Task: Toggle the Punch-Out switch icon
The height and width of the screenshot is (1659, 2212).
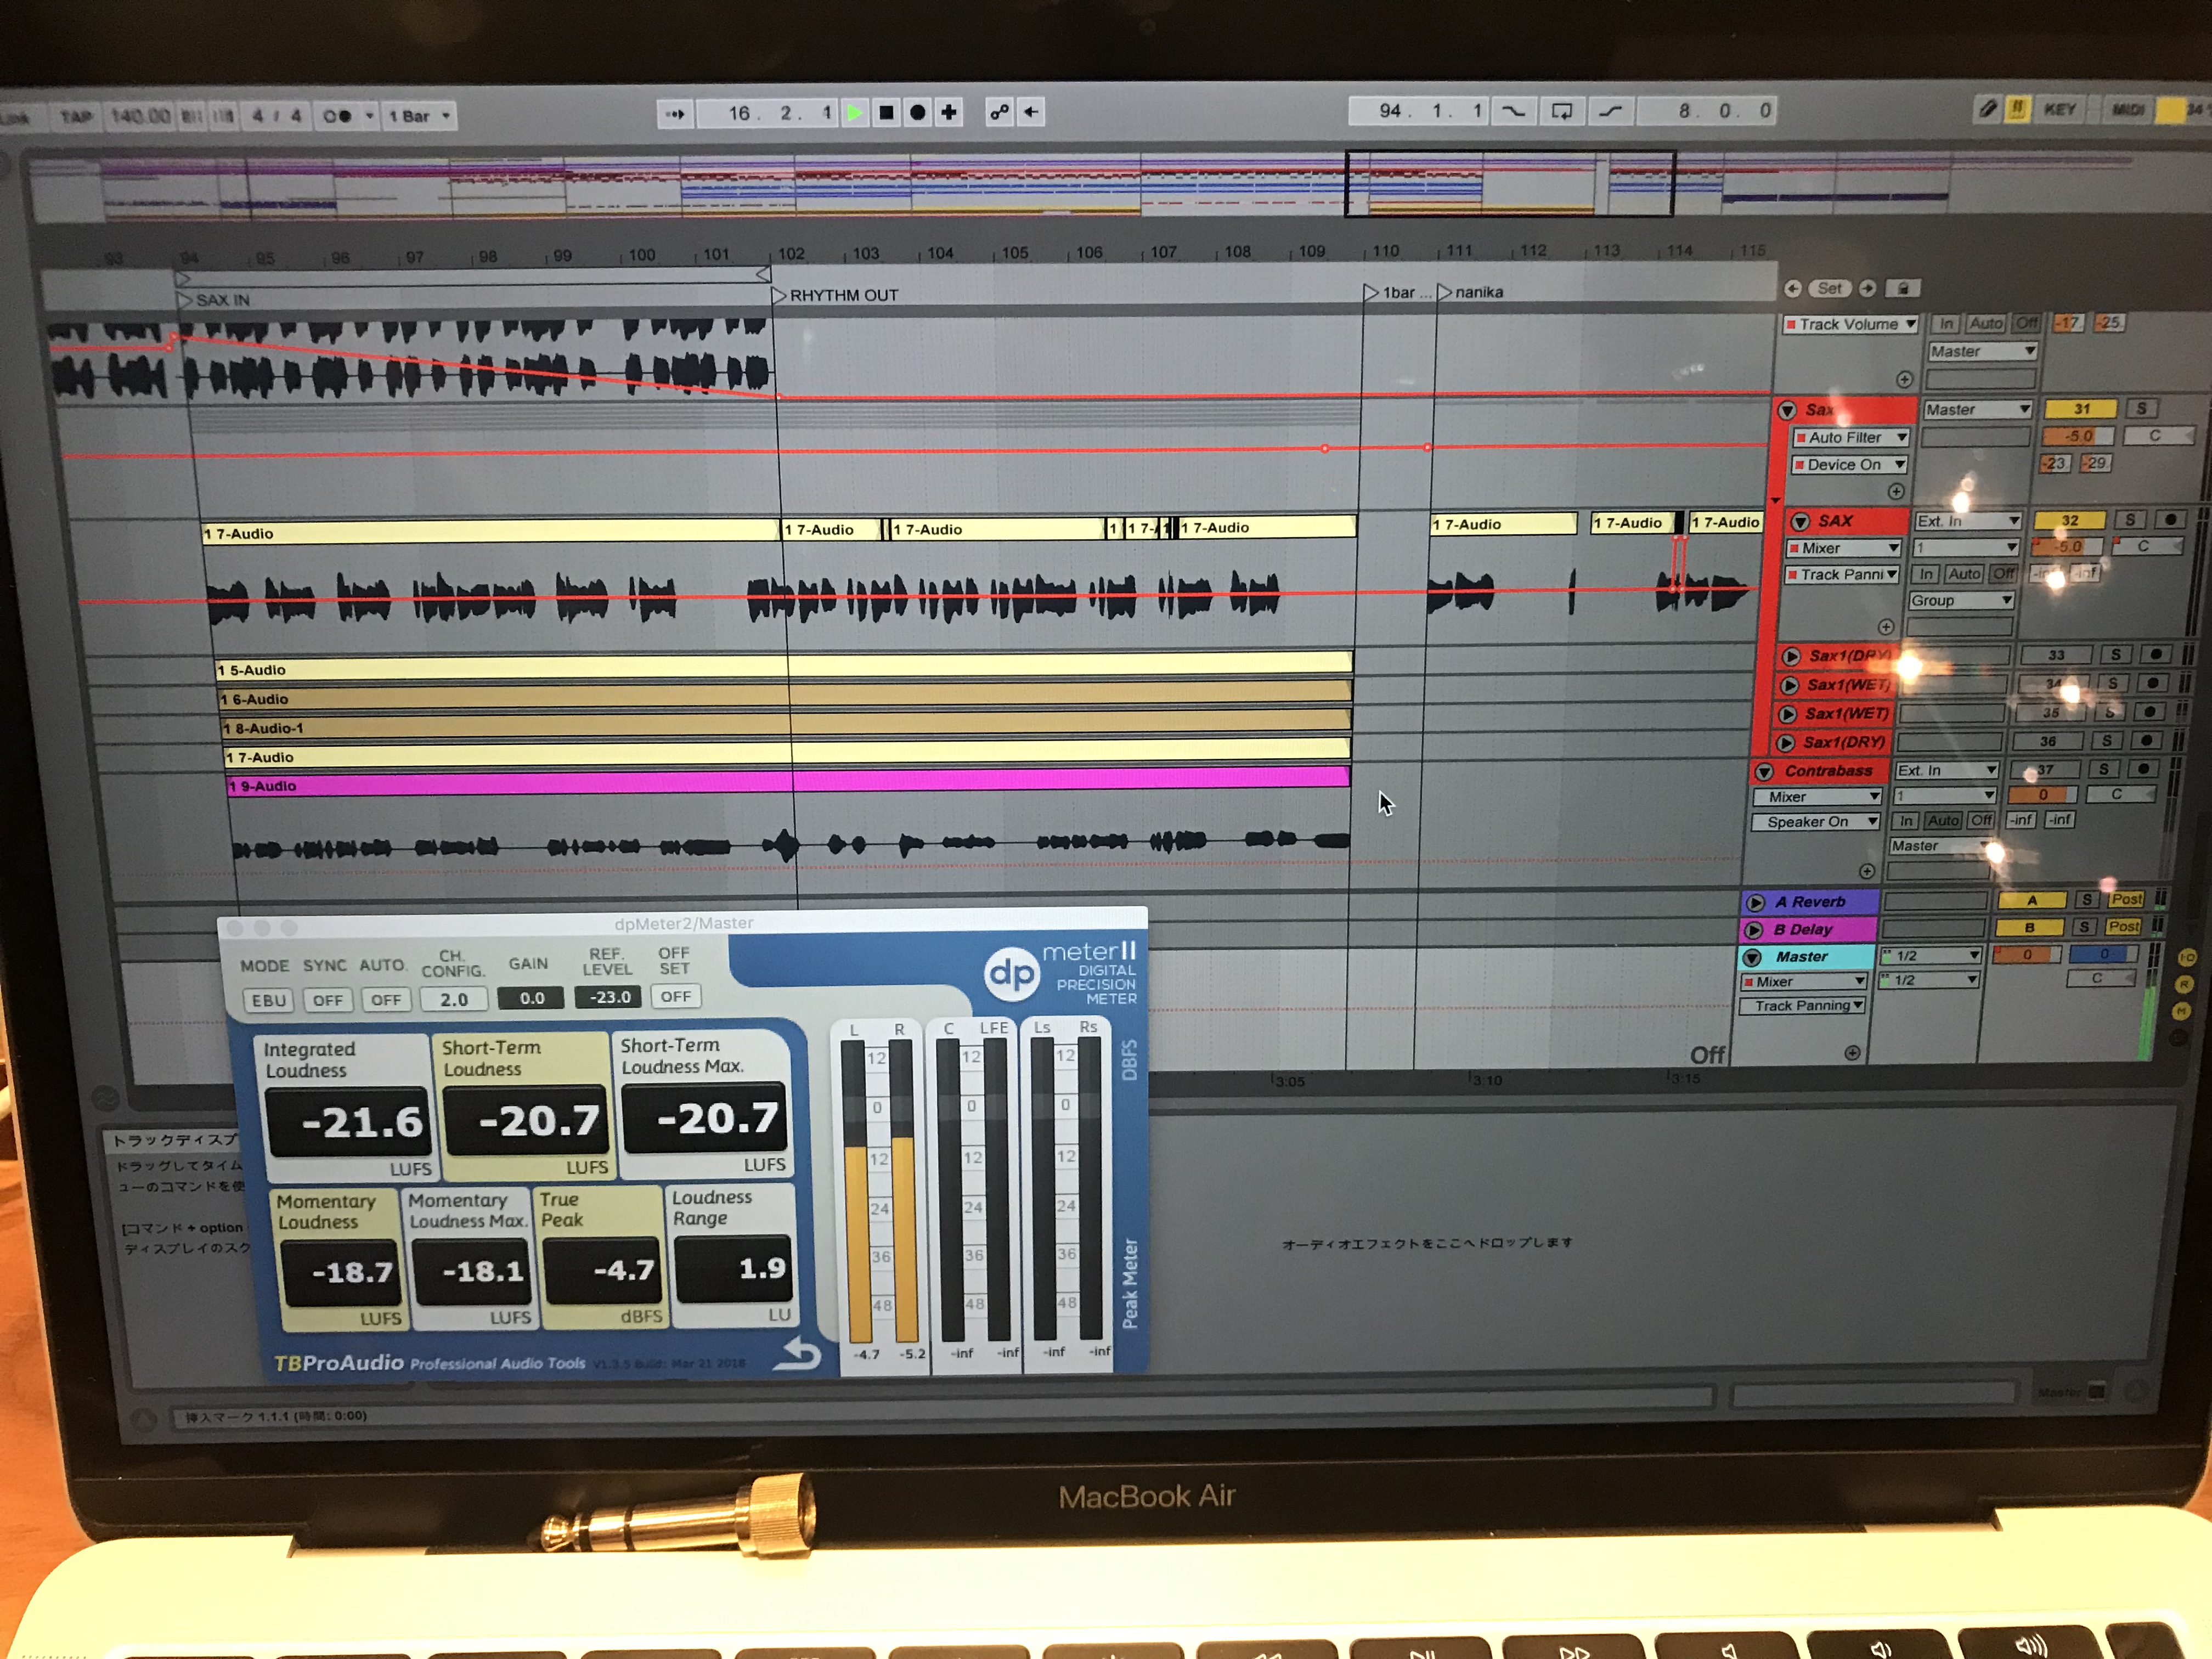Action: coord(1610,111)
